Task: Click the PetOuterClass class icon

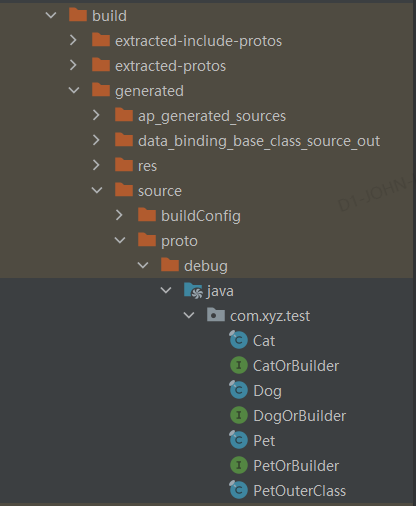Action: click(x=239, y=490)
